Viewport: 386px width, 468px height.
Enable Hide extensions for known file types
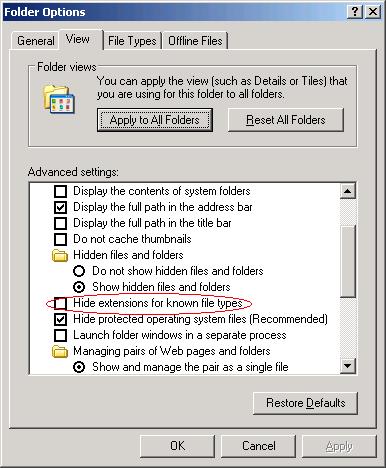tap(60, 303)
